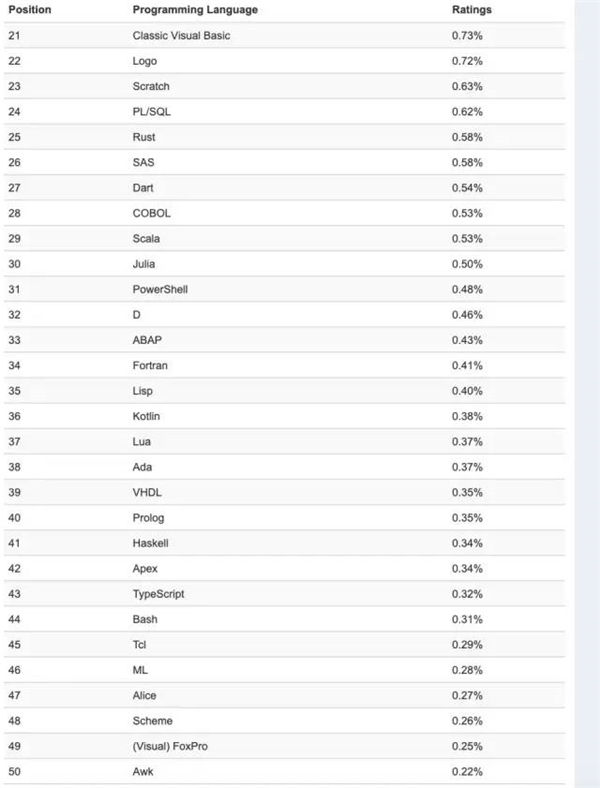600x788 pixels.
Task: Click position number 36
Action: (x=15, y=416)
